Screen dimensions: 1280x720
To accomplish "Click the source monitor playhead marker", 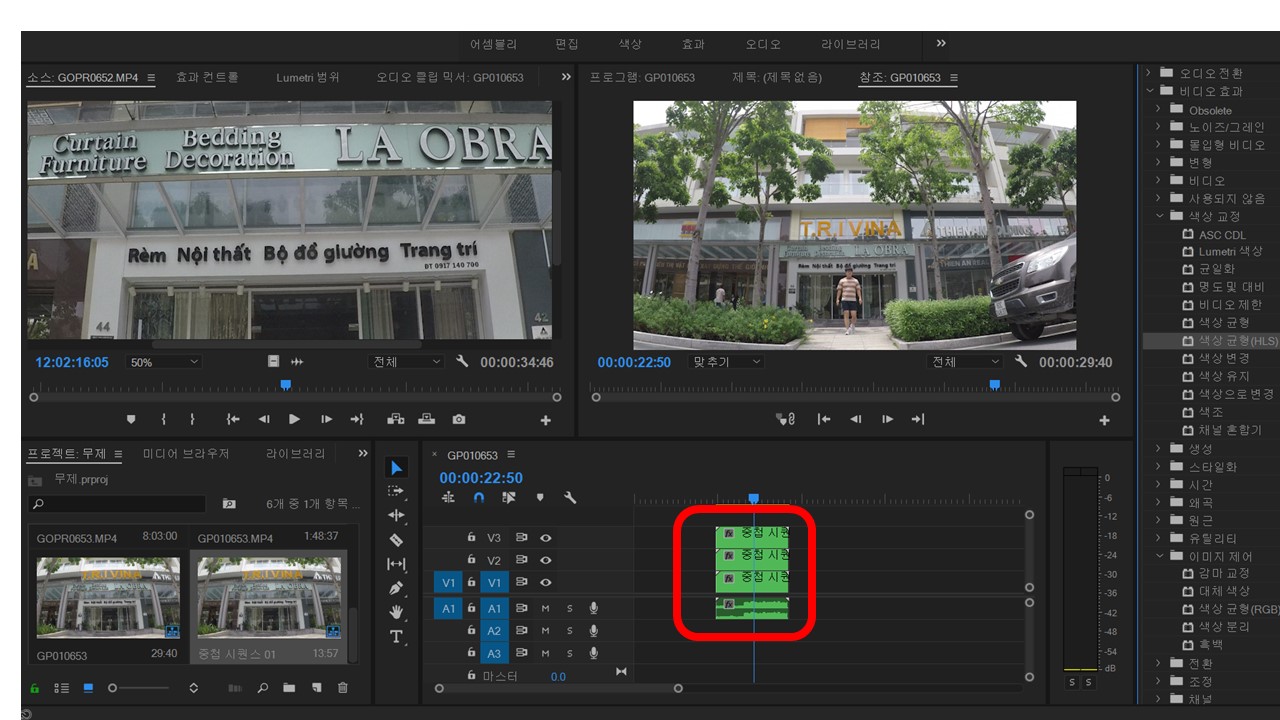I will click(x=285, y=384).
